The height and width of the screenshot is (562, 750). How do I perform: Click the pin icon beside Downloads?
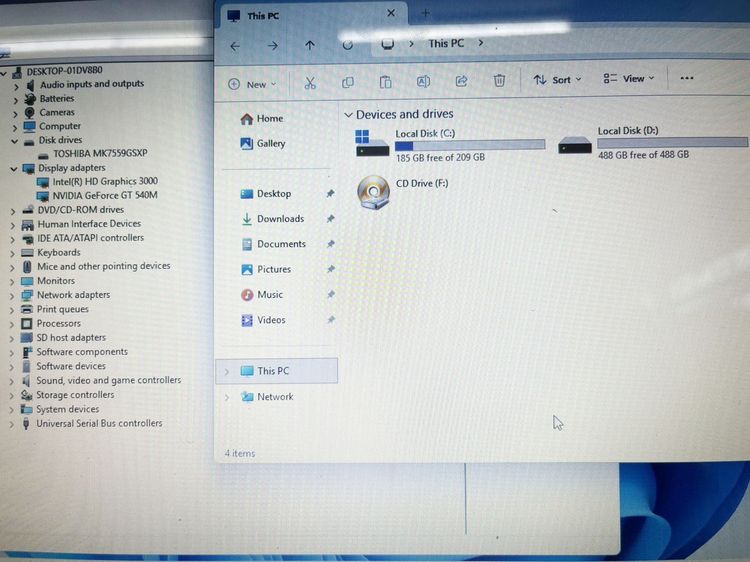(x=330, y=219)
